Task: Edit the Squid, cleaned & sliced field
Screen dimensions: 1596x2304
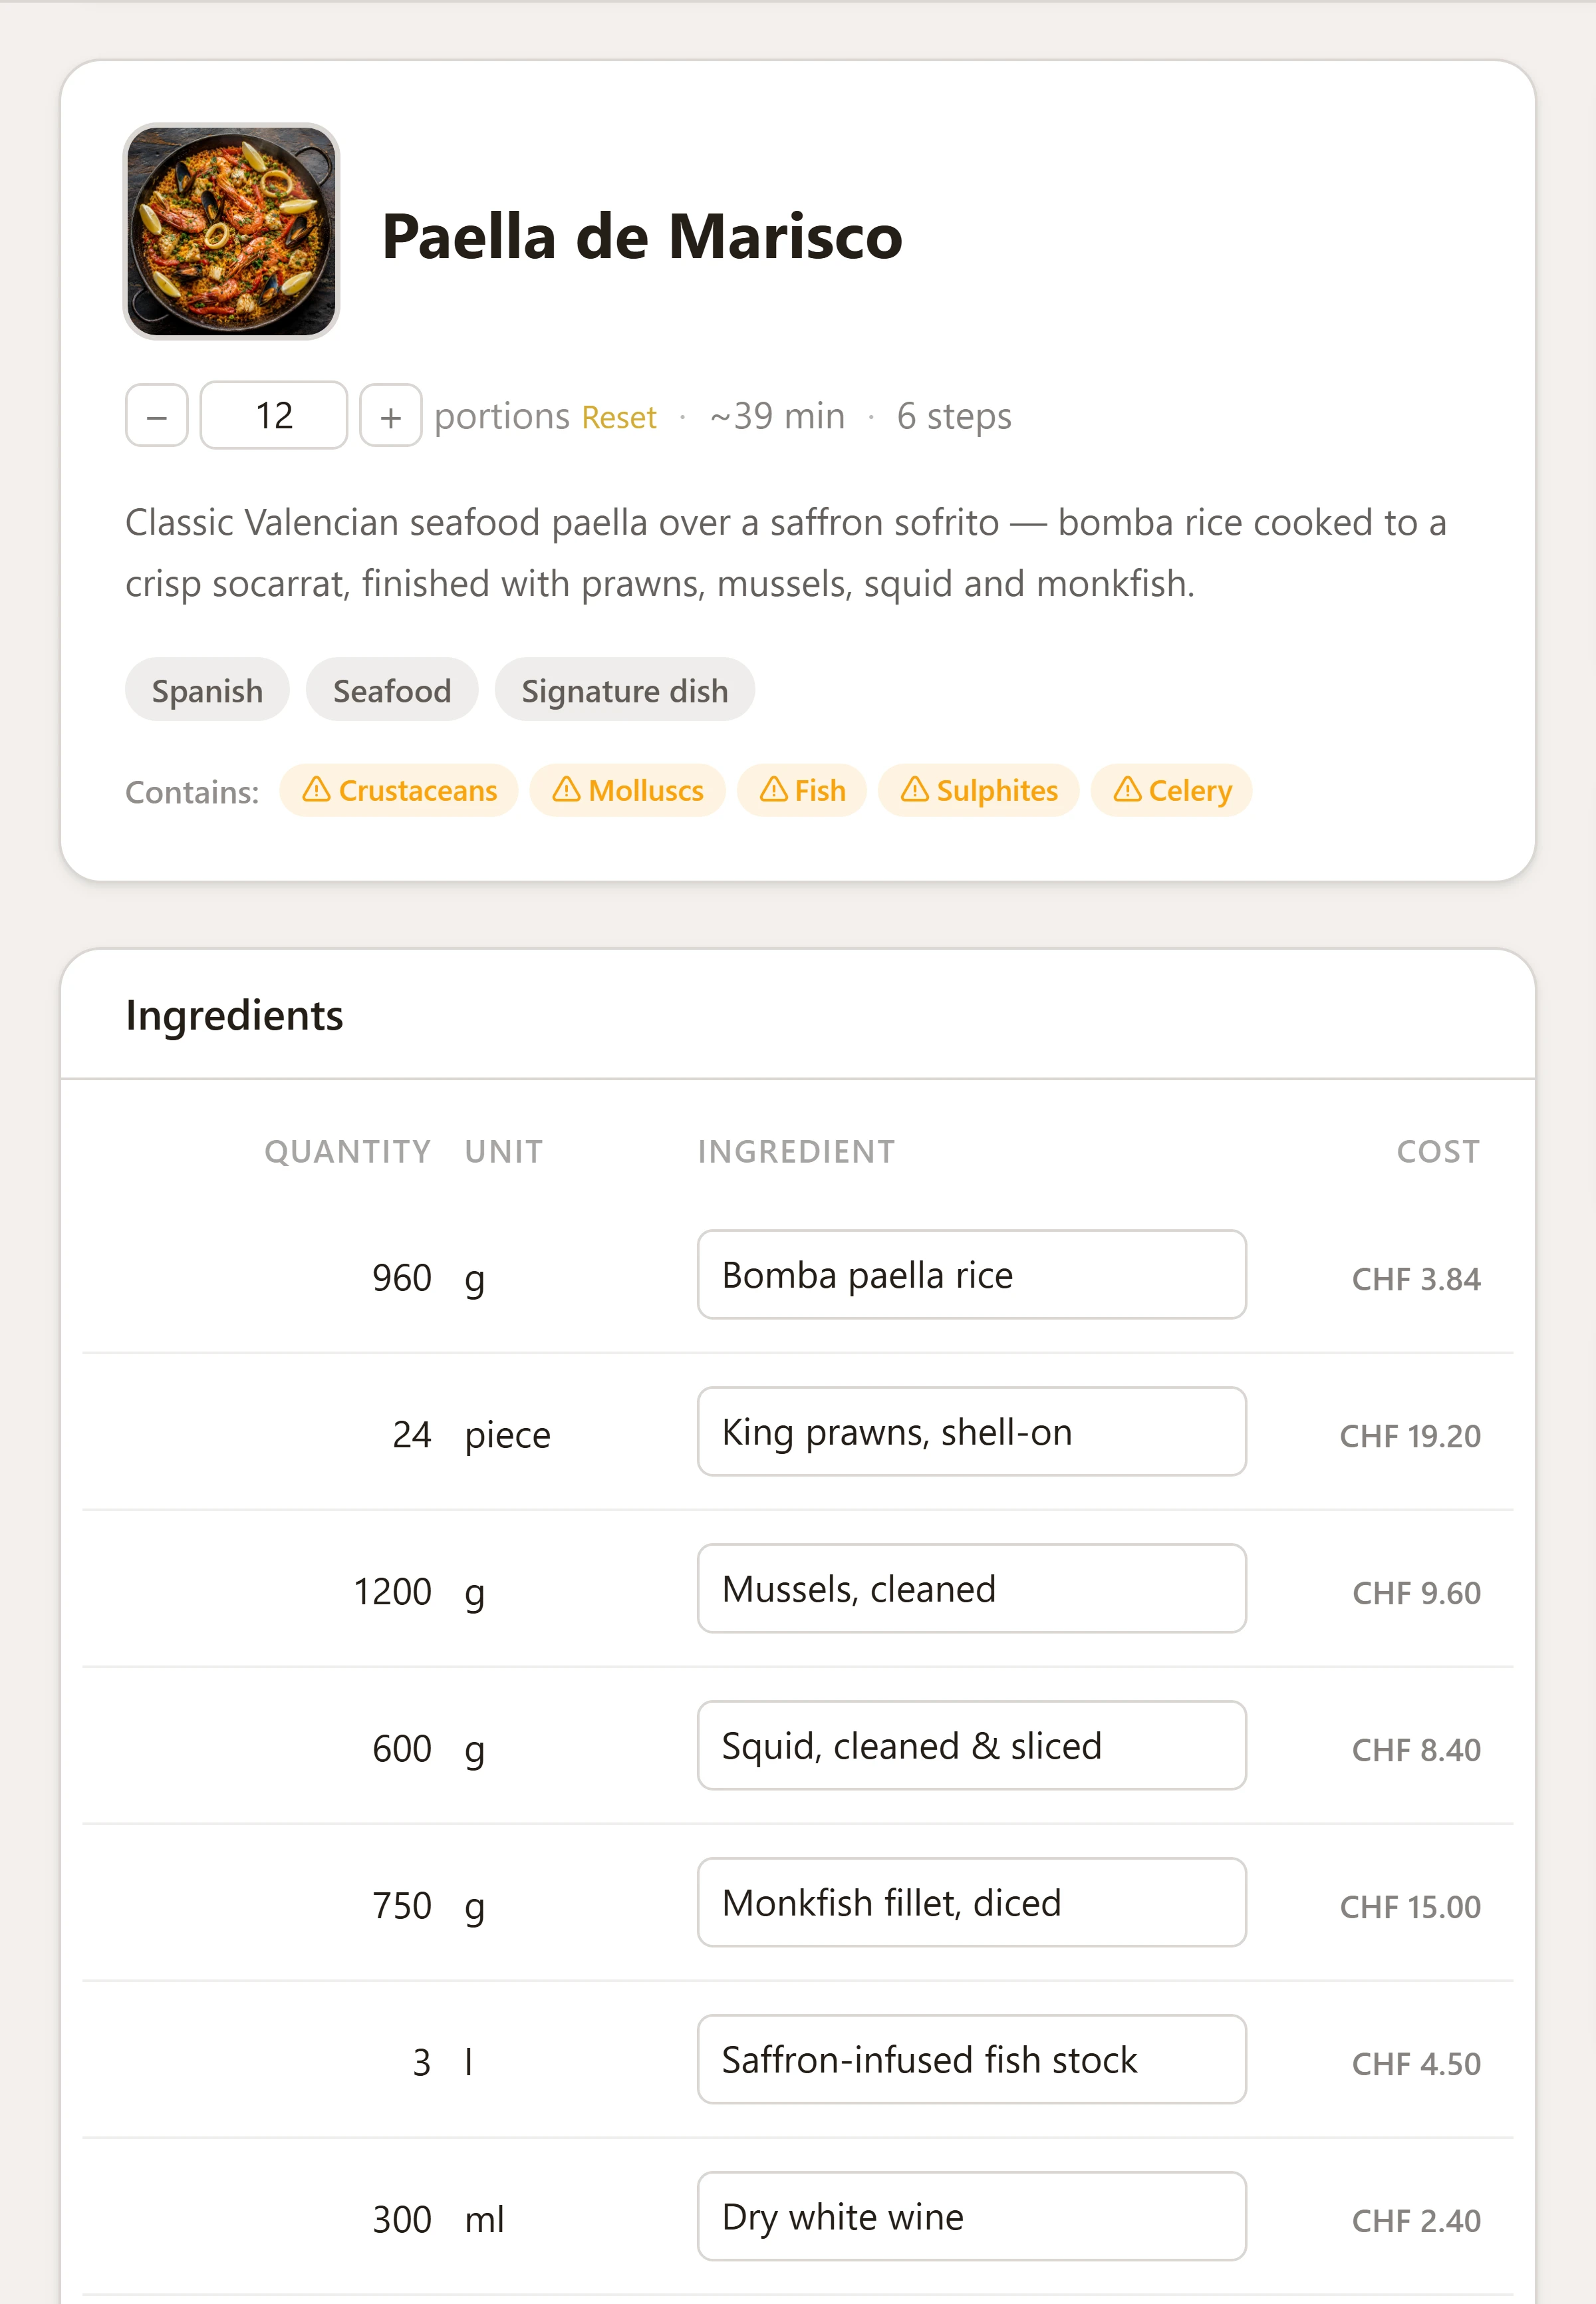Action: (x=972, y=1746)
